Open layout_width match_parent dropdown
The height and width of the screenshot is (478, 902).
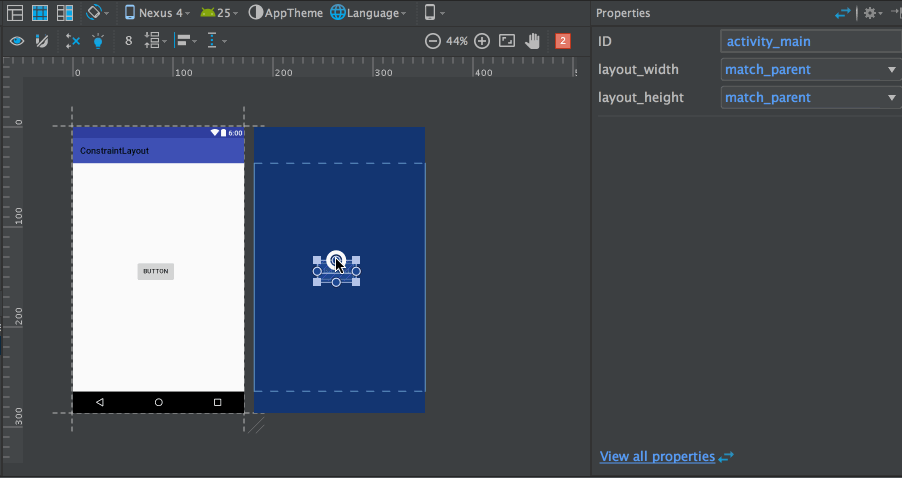811,70
